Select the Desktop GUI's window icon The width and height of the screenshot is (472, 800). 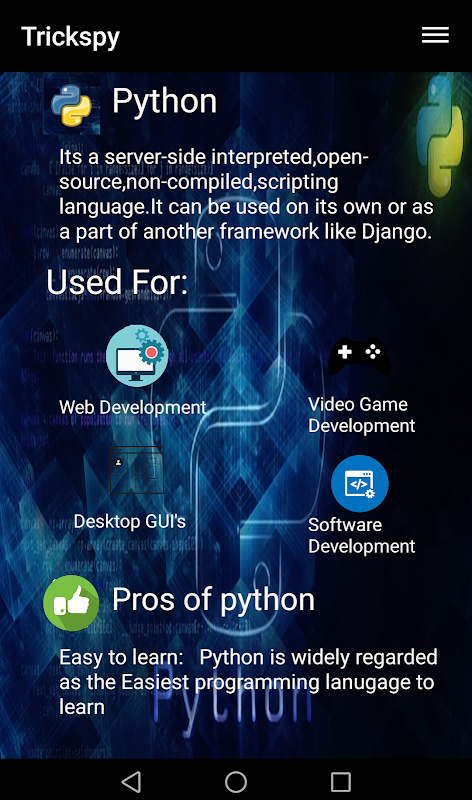[137, 470]
